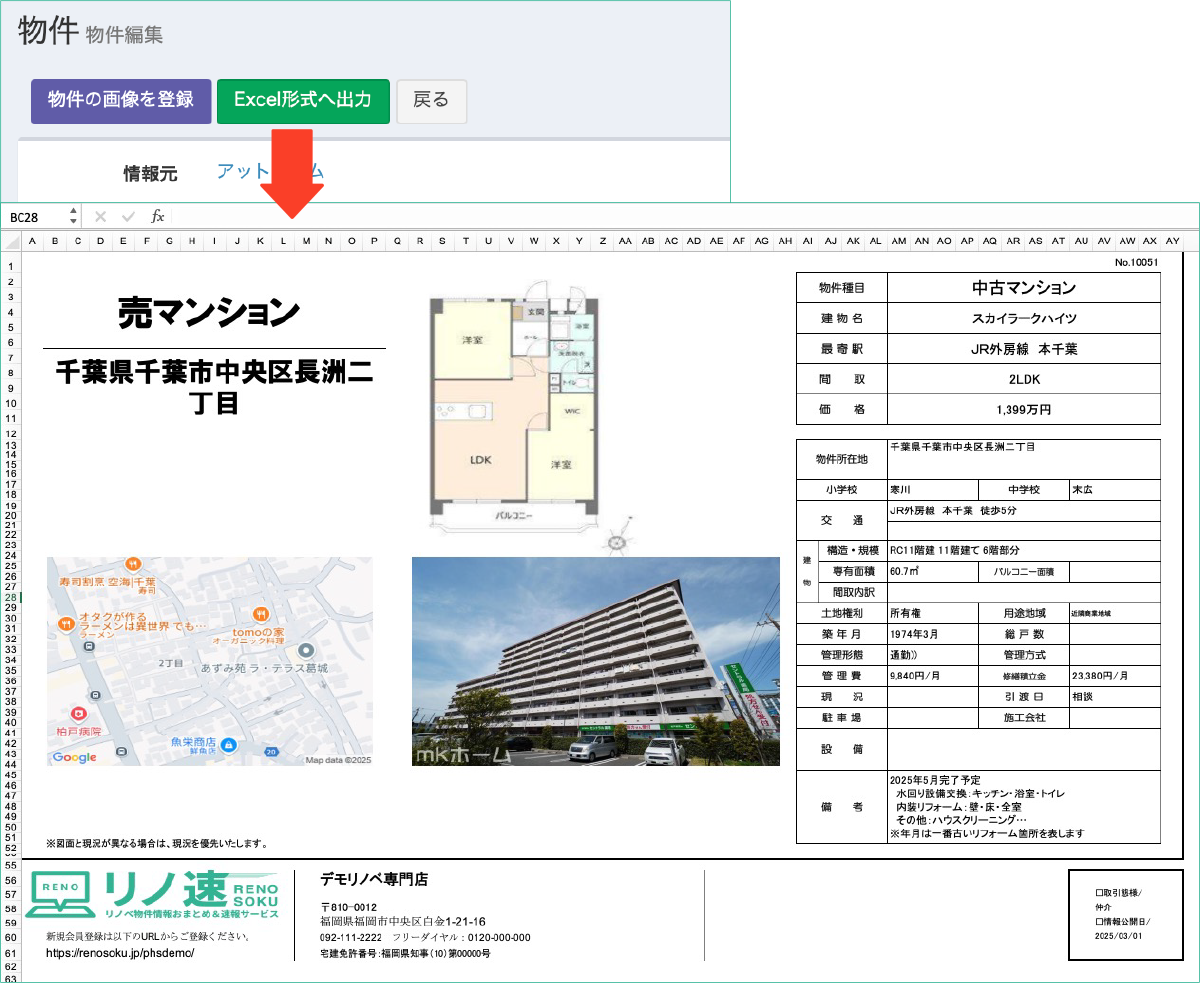The height and width of the screenshot is (983, 1200).
Task: Click into the empty formula bar field
Action: (684, 217)
